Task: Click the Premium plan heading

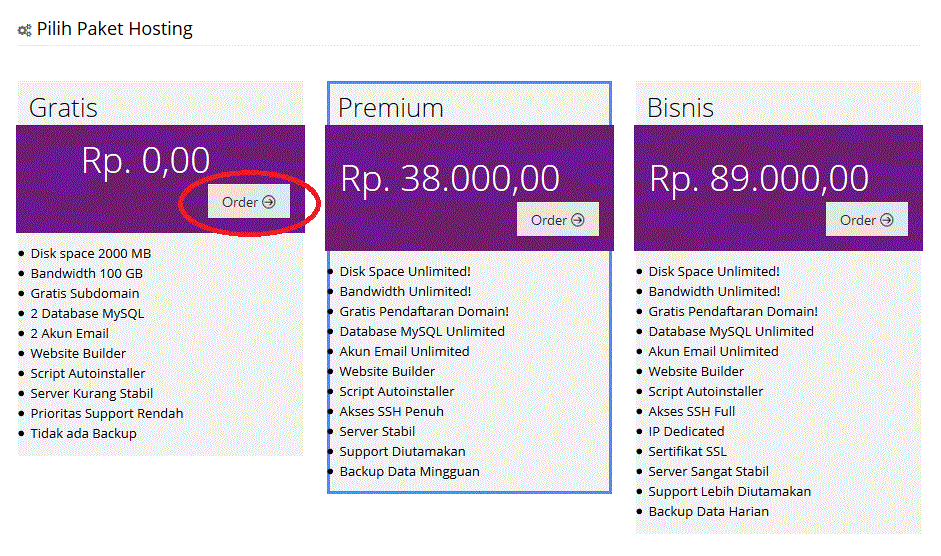Action: [390, 107]
